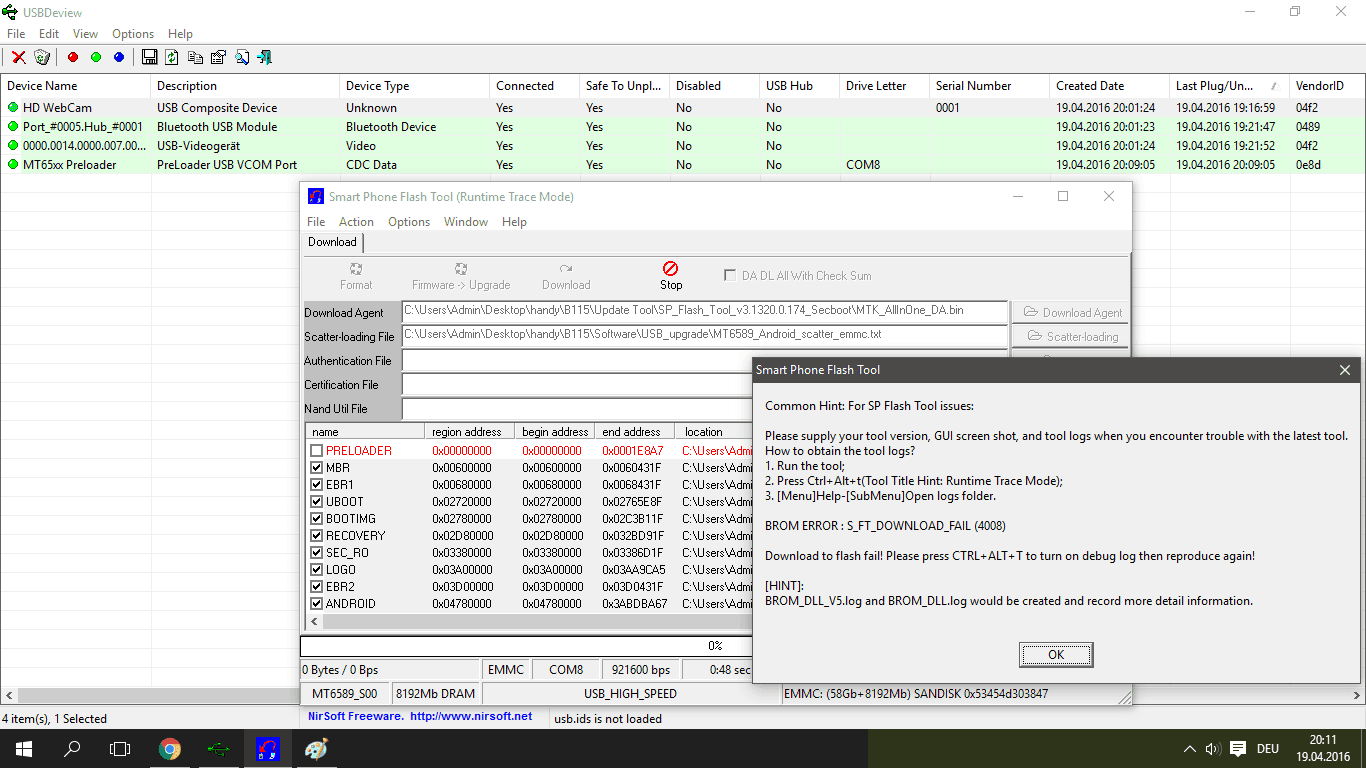
Task: Open the Flash Tool Help menu
Action: pyautogui.click(x=514, y=222)
